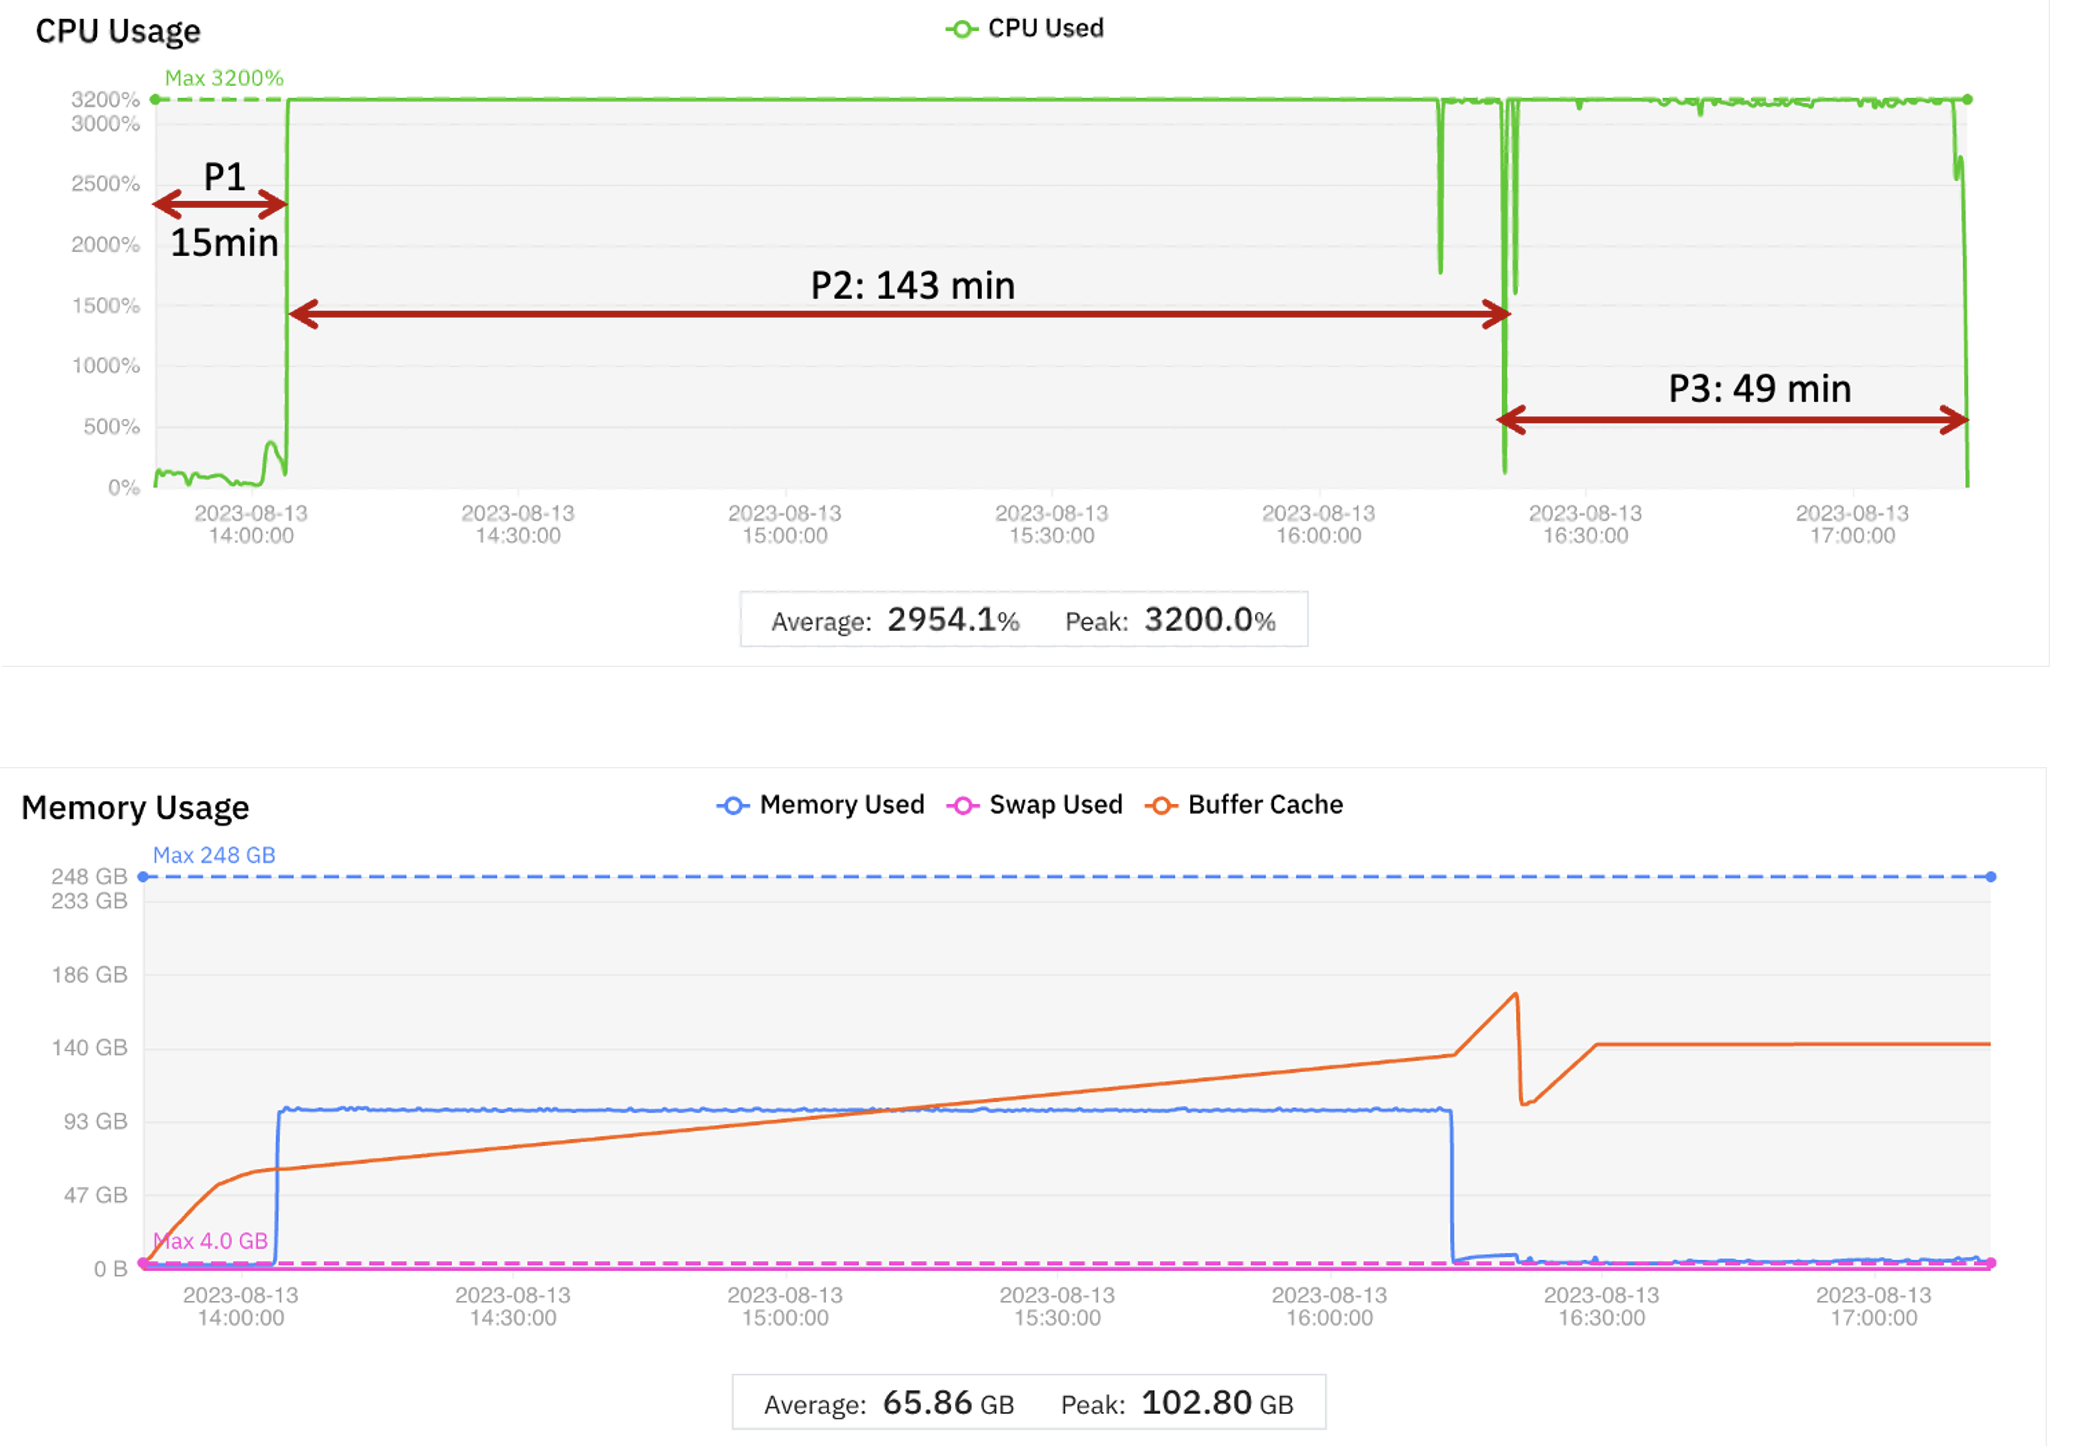The height and width of the screenshot is (1446, 2082).
Task: Click the 500% y-axis label
Action: coord(111,427)
